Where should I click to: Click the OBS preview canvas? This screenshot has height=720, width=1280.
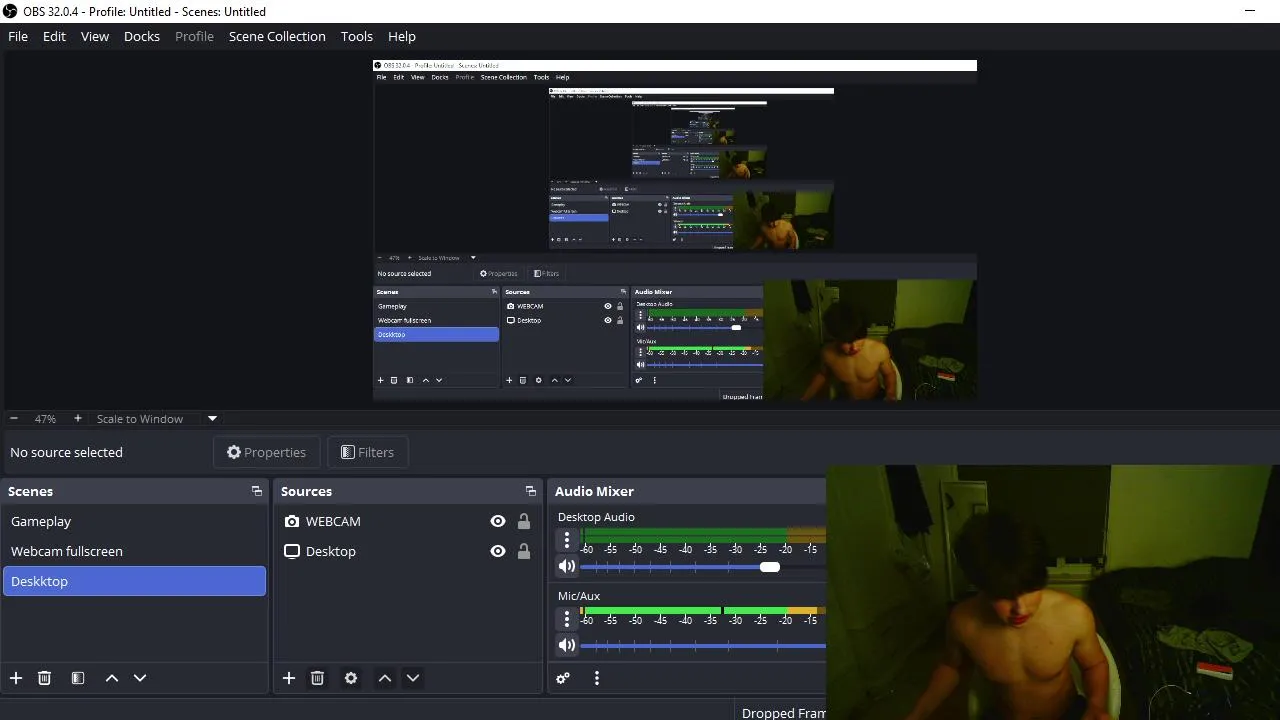[x=675, y=230]
